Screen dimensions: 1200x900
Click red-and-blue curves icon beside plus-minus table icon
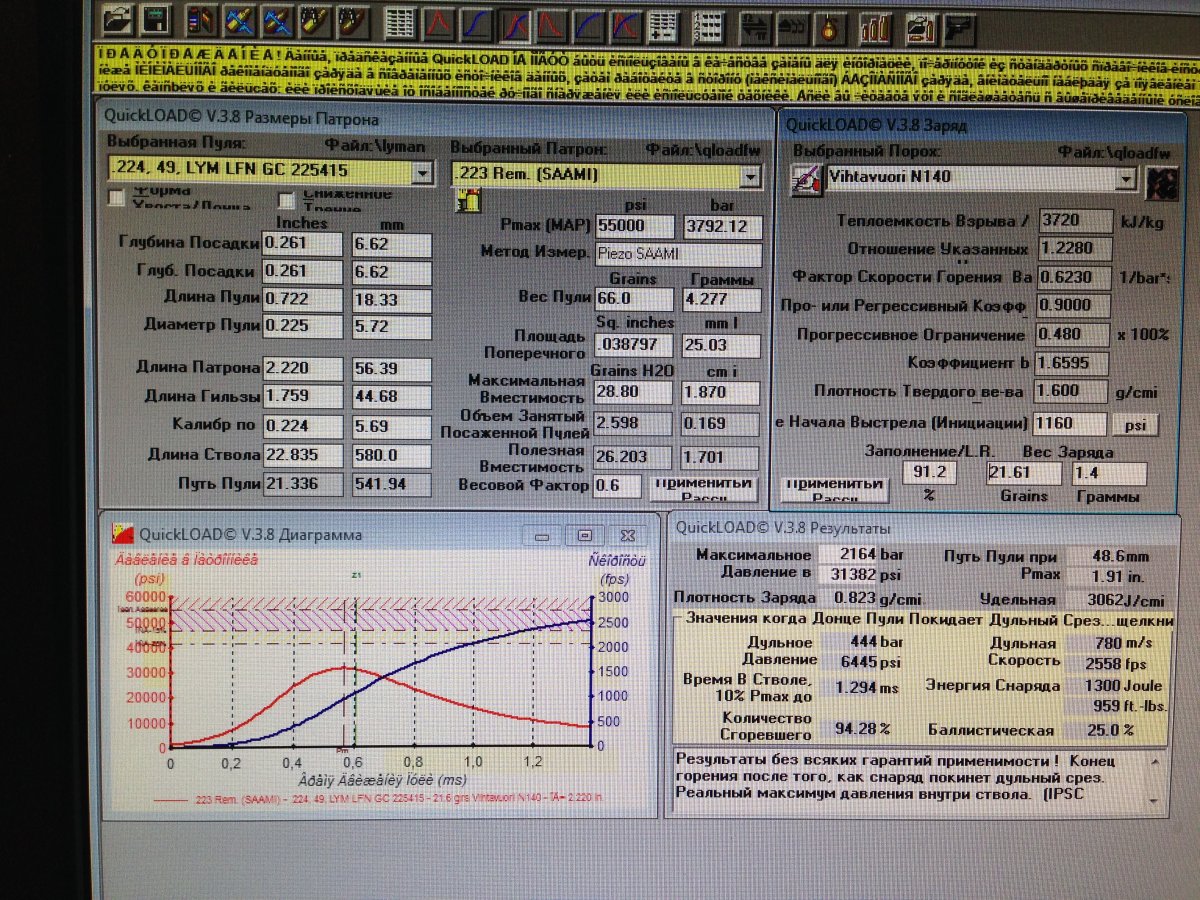click(x=625, y=24)
